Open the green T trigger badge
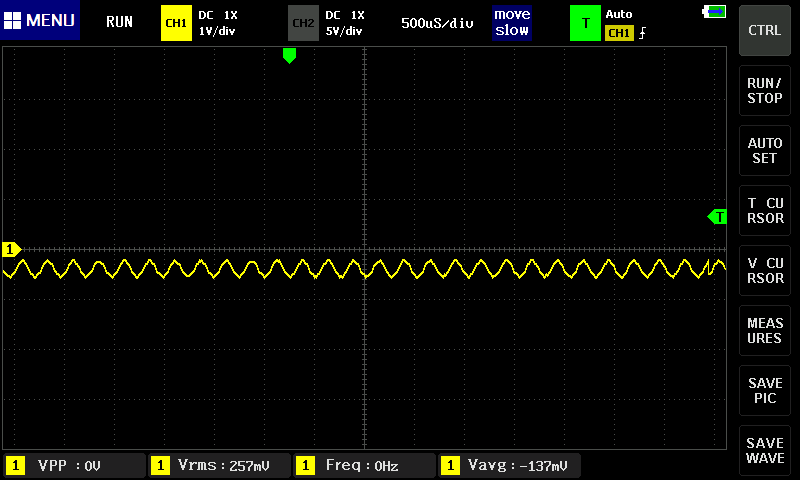Screen dimensions: 800x480 pyautogui.click(x=585, y=23)
